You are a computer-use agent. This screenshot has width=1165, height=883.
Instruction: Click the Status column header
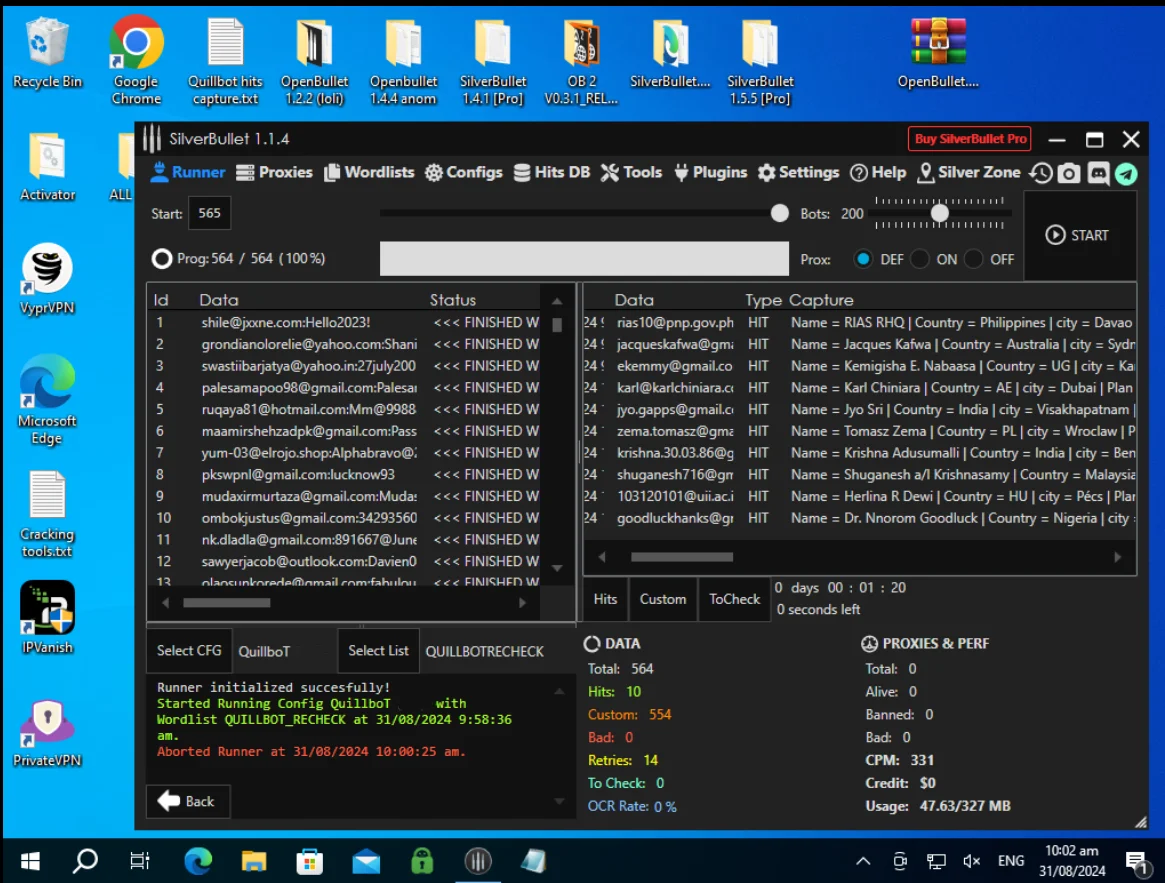pos(452,300)
